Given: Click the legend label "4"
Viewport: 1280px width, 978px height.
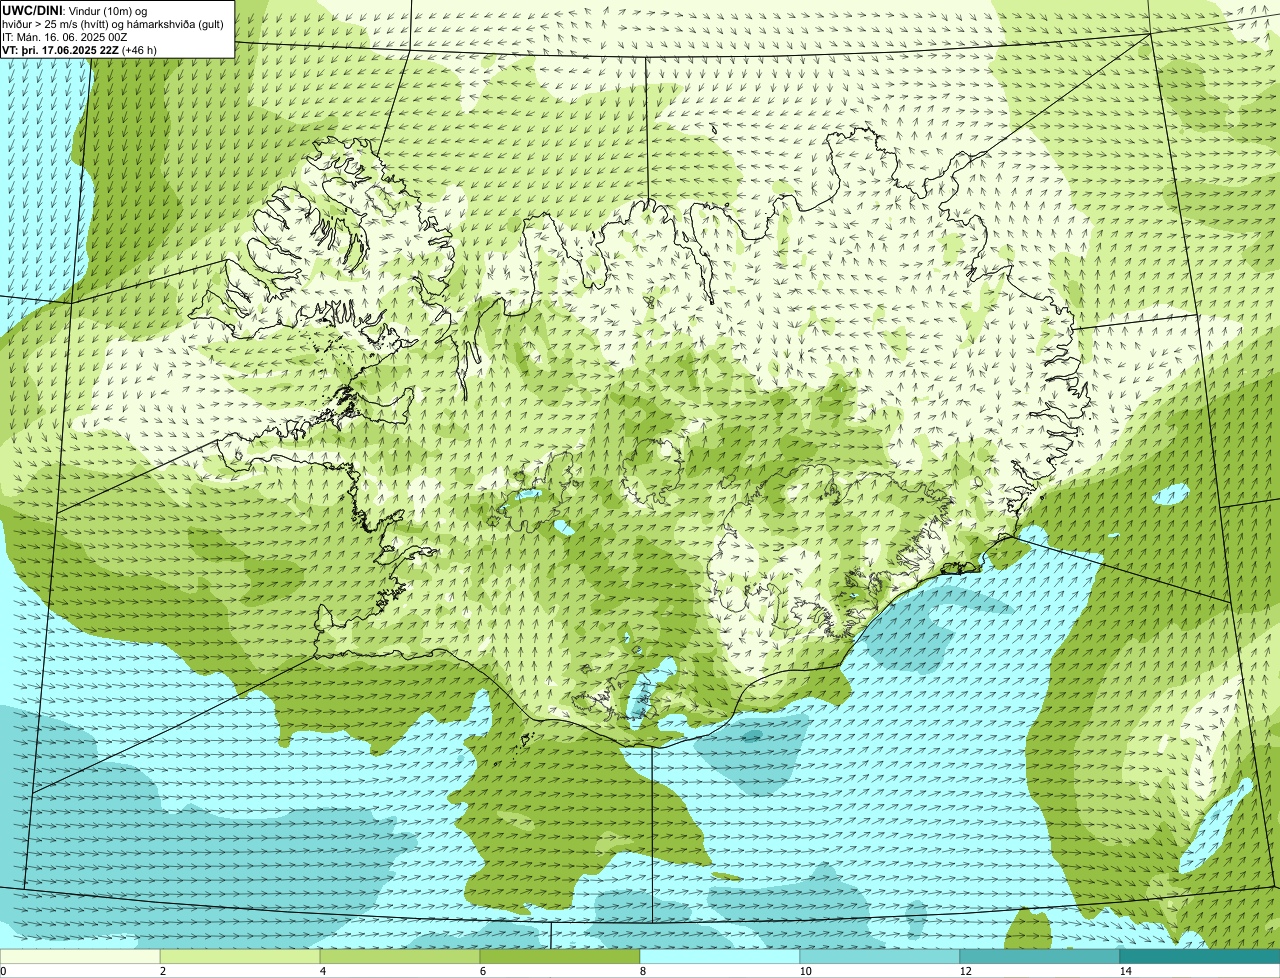Looking at the screenshot, I should click(322, 971).
